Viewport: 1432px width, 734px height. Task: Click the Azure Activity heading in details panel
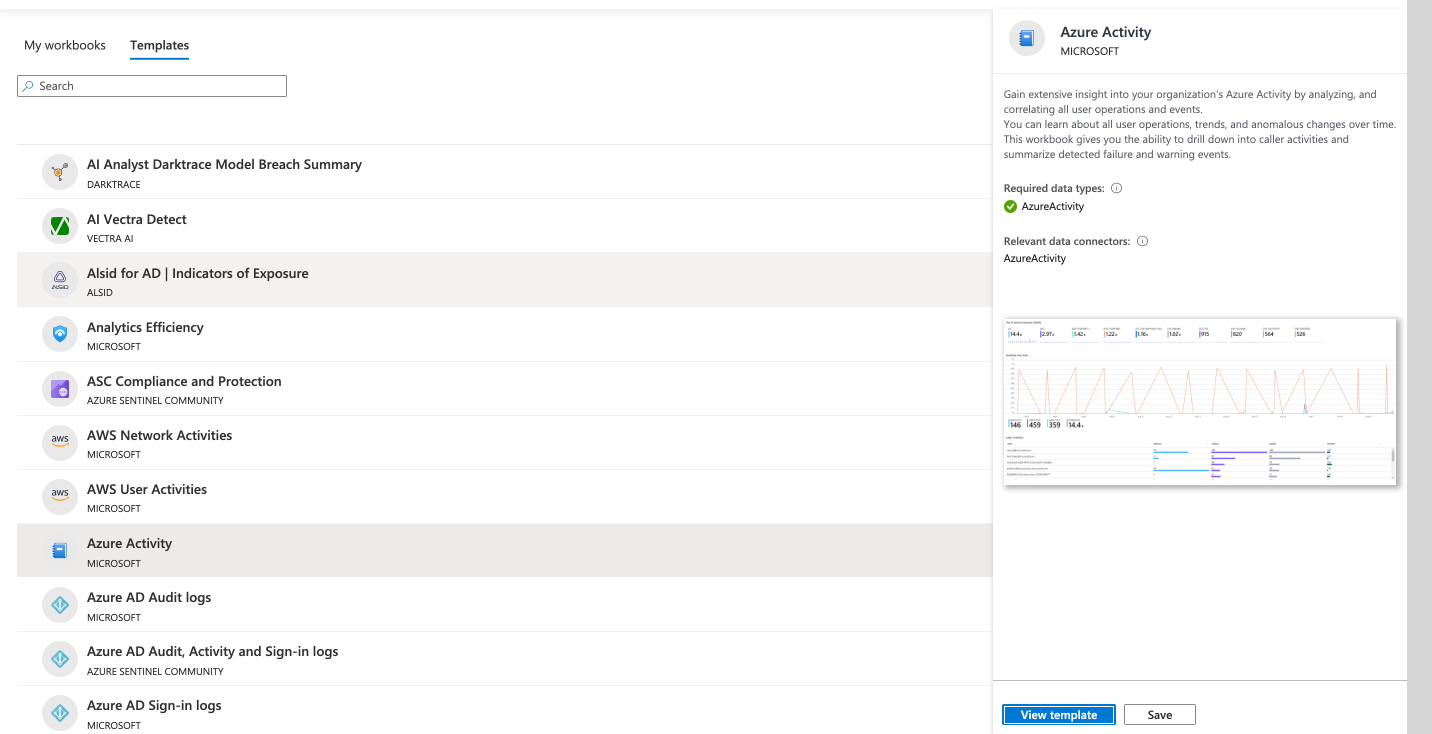pos(1106,32)
